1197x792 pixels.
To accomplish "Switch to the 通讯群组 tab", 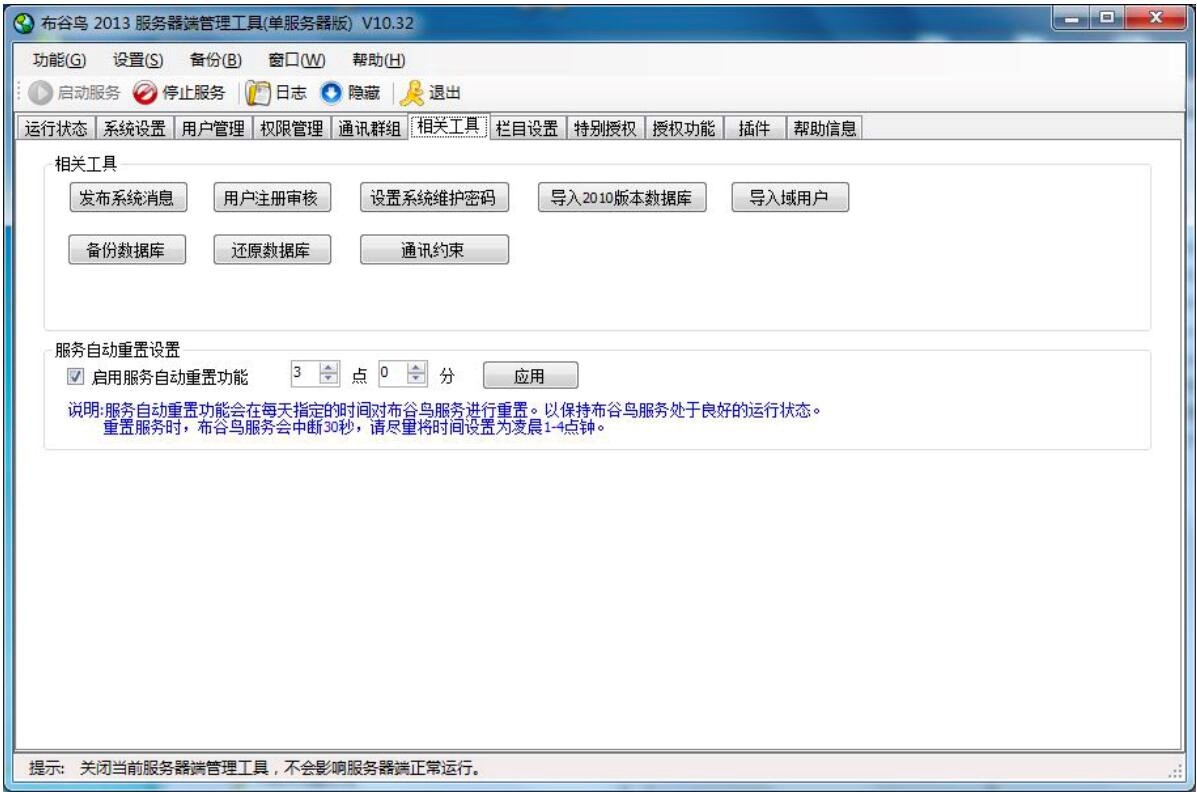I will [x=369, y=128].
